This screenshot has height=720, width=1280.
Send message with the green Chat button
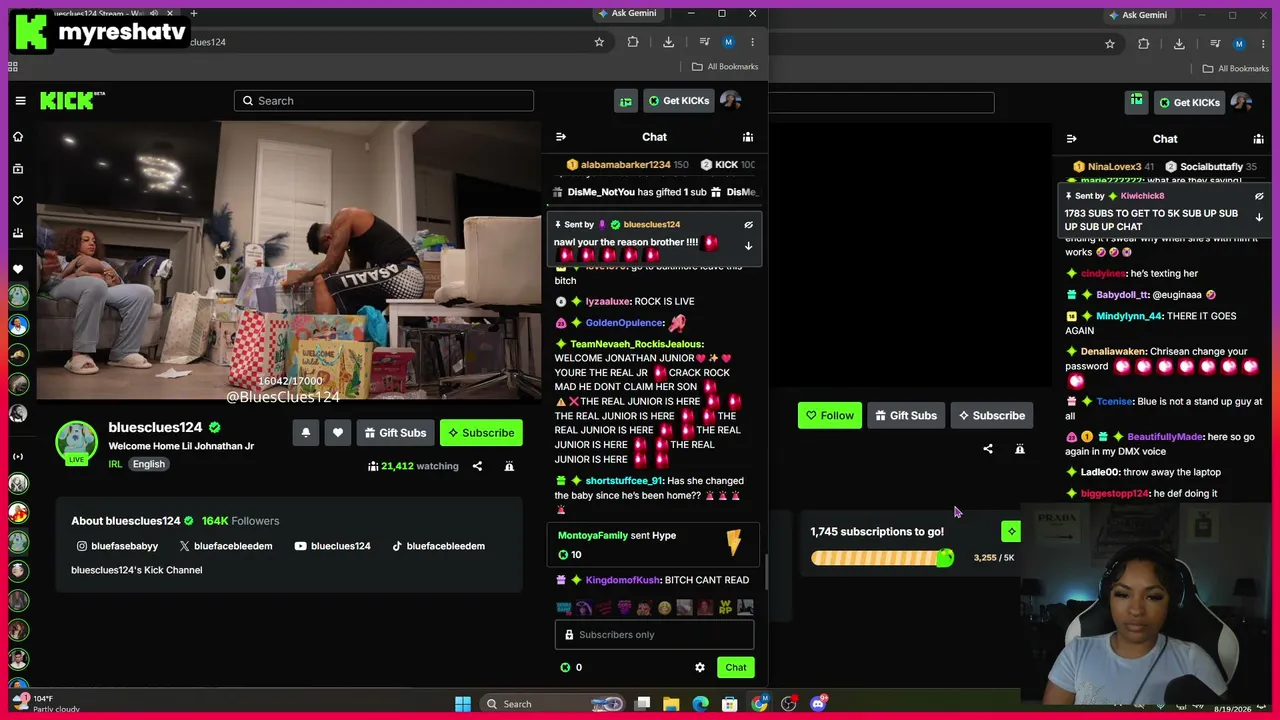pyautogui.click(x=736, y=668)
